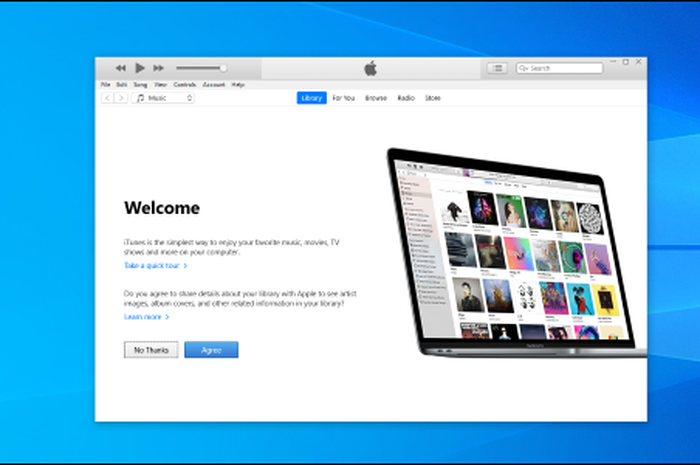Switch to the Radio tab
Screen dimensions: 700x465
point(406,98)
